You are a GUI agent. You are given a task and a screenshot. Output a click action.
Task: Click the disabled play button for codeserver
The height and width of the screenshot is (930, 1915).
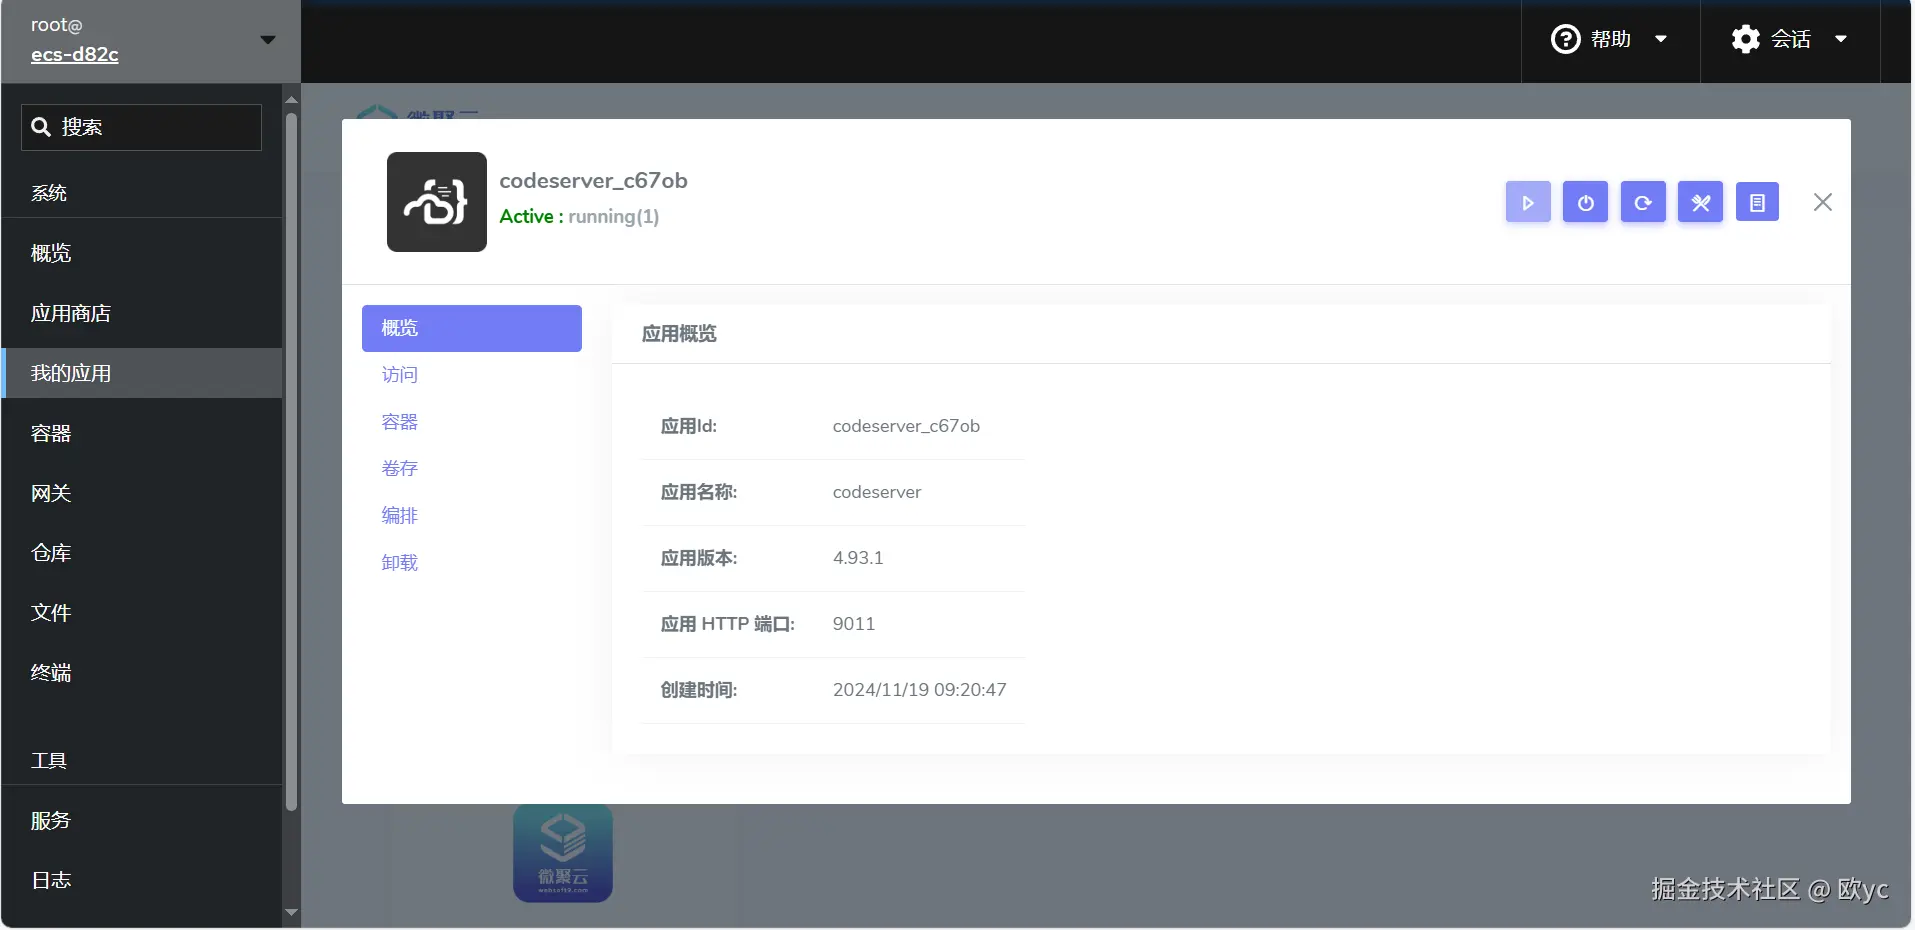pos(1527,202)
